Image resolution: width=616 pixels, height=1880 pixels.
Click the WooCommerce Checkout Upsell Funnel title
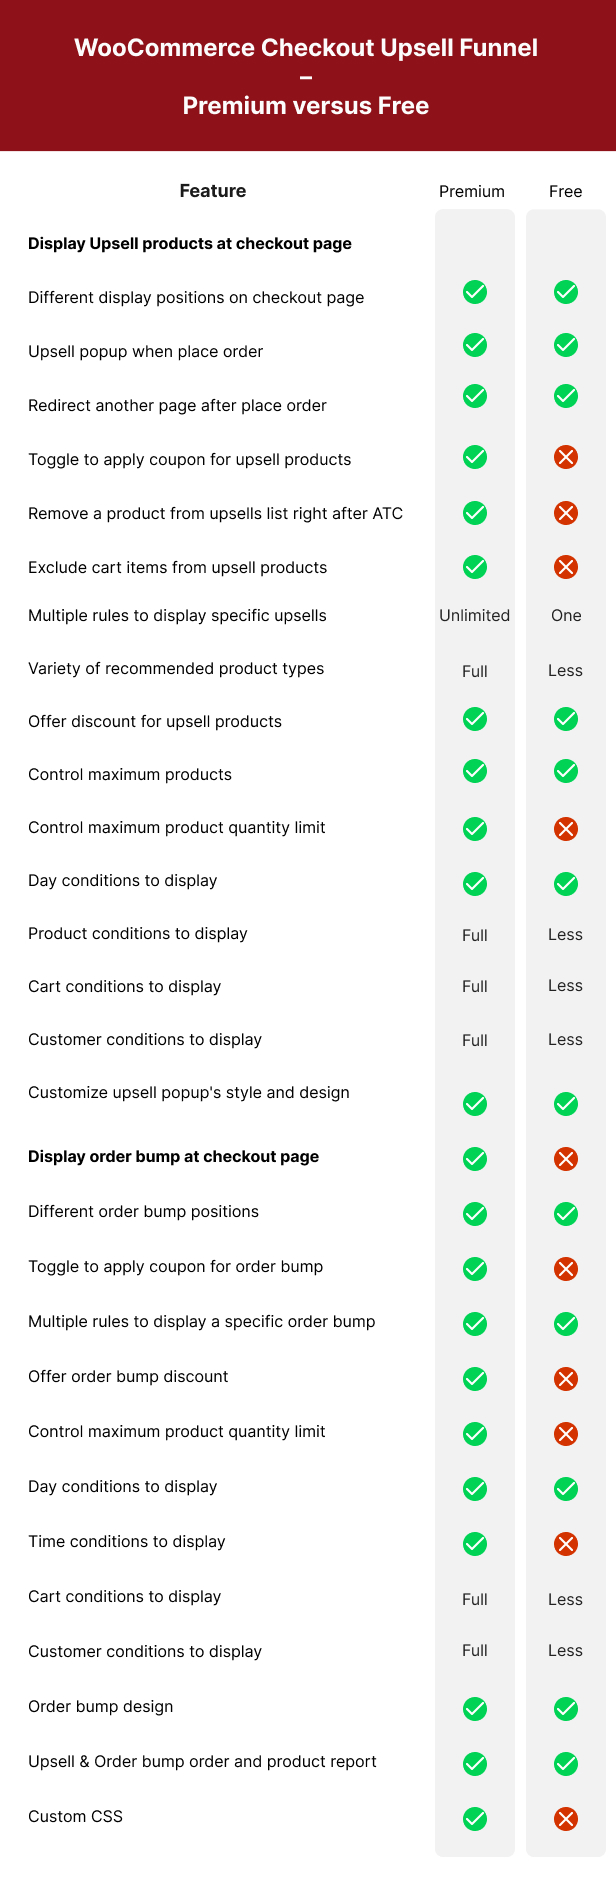coord(306,48)
